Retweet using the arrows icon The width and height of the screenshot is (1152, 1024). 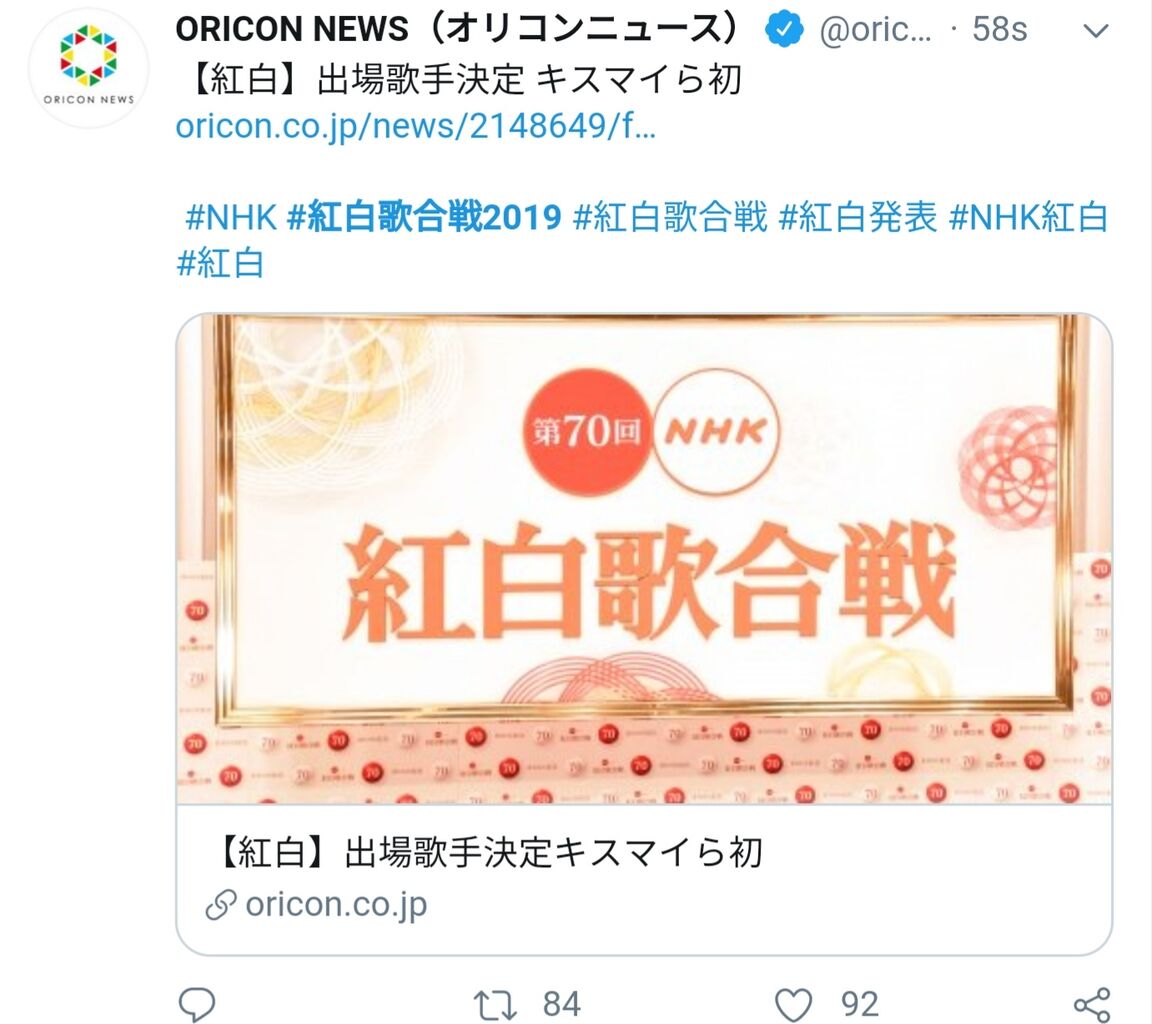[x=495, y=1005]
